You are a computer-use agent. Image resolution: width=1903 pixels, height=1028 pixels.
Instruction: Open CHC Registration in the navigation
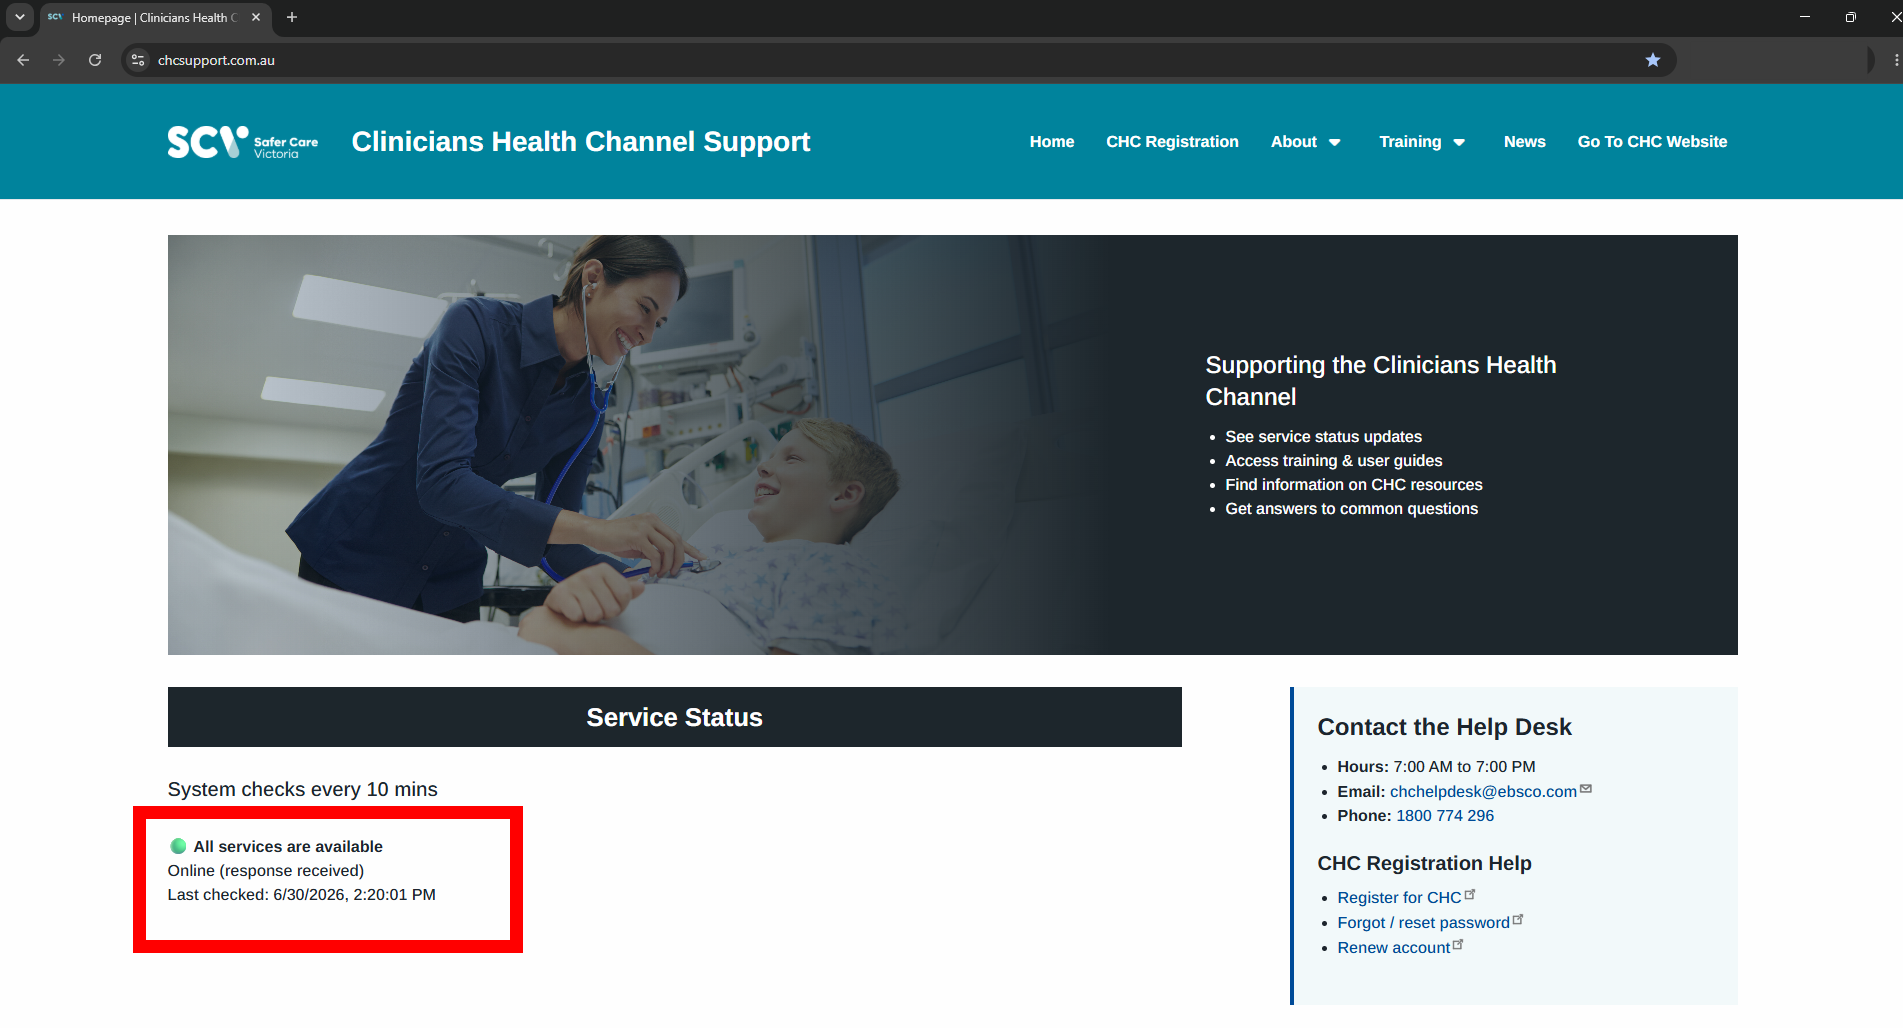click(x=1172, y=142)
